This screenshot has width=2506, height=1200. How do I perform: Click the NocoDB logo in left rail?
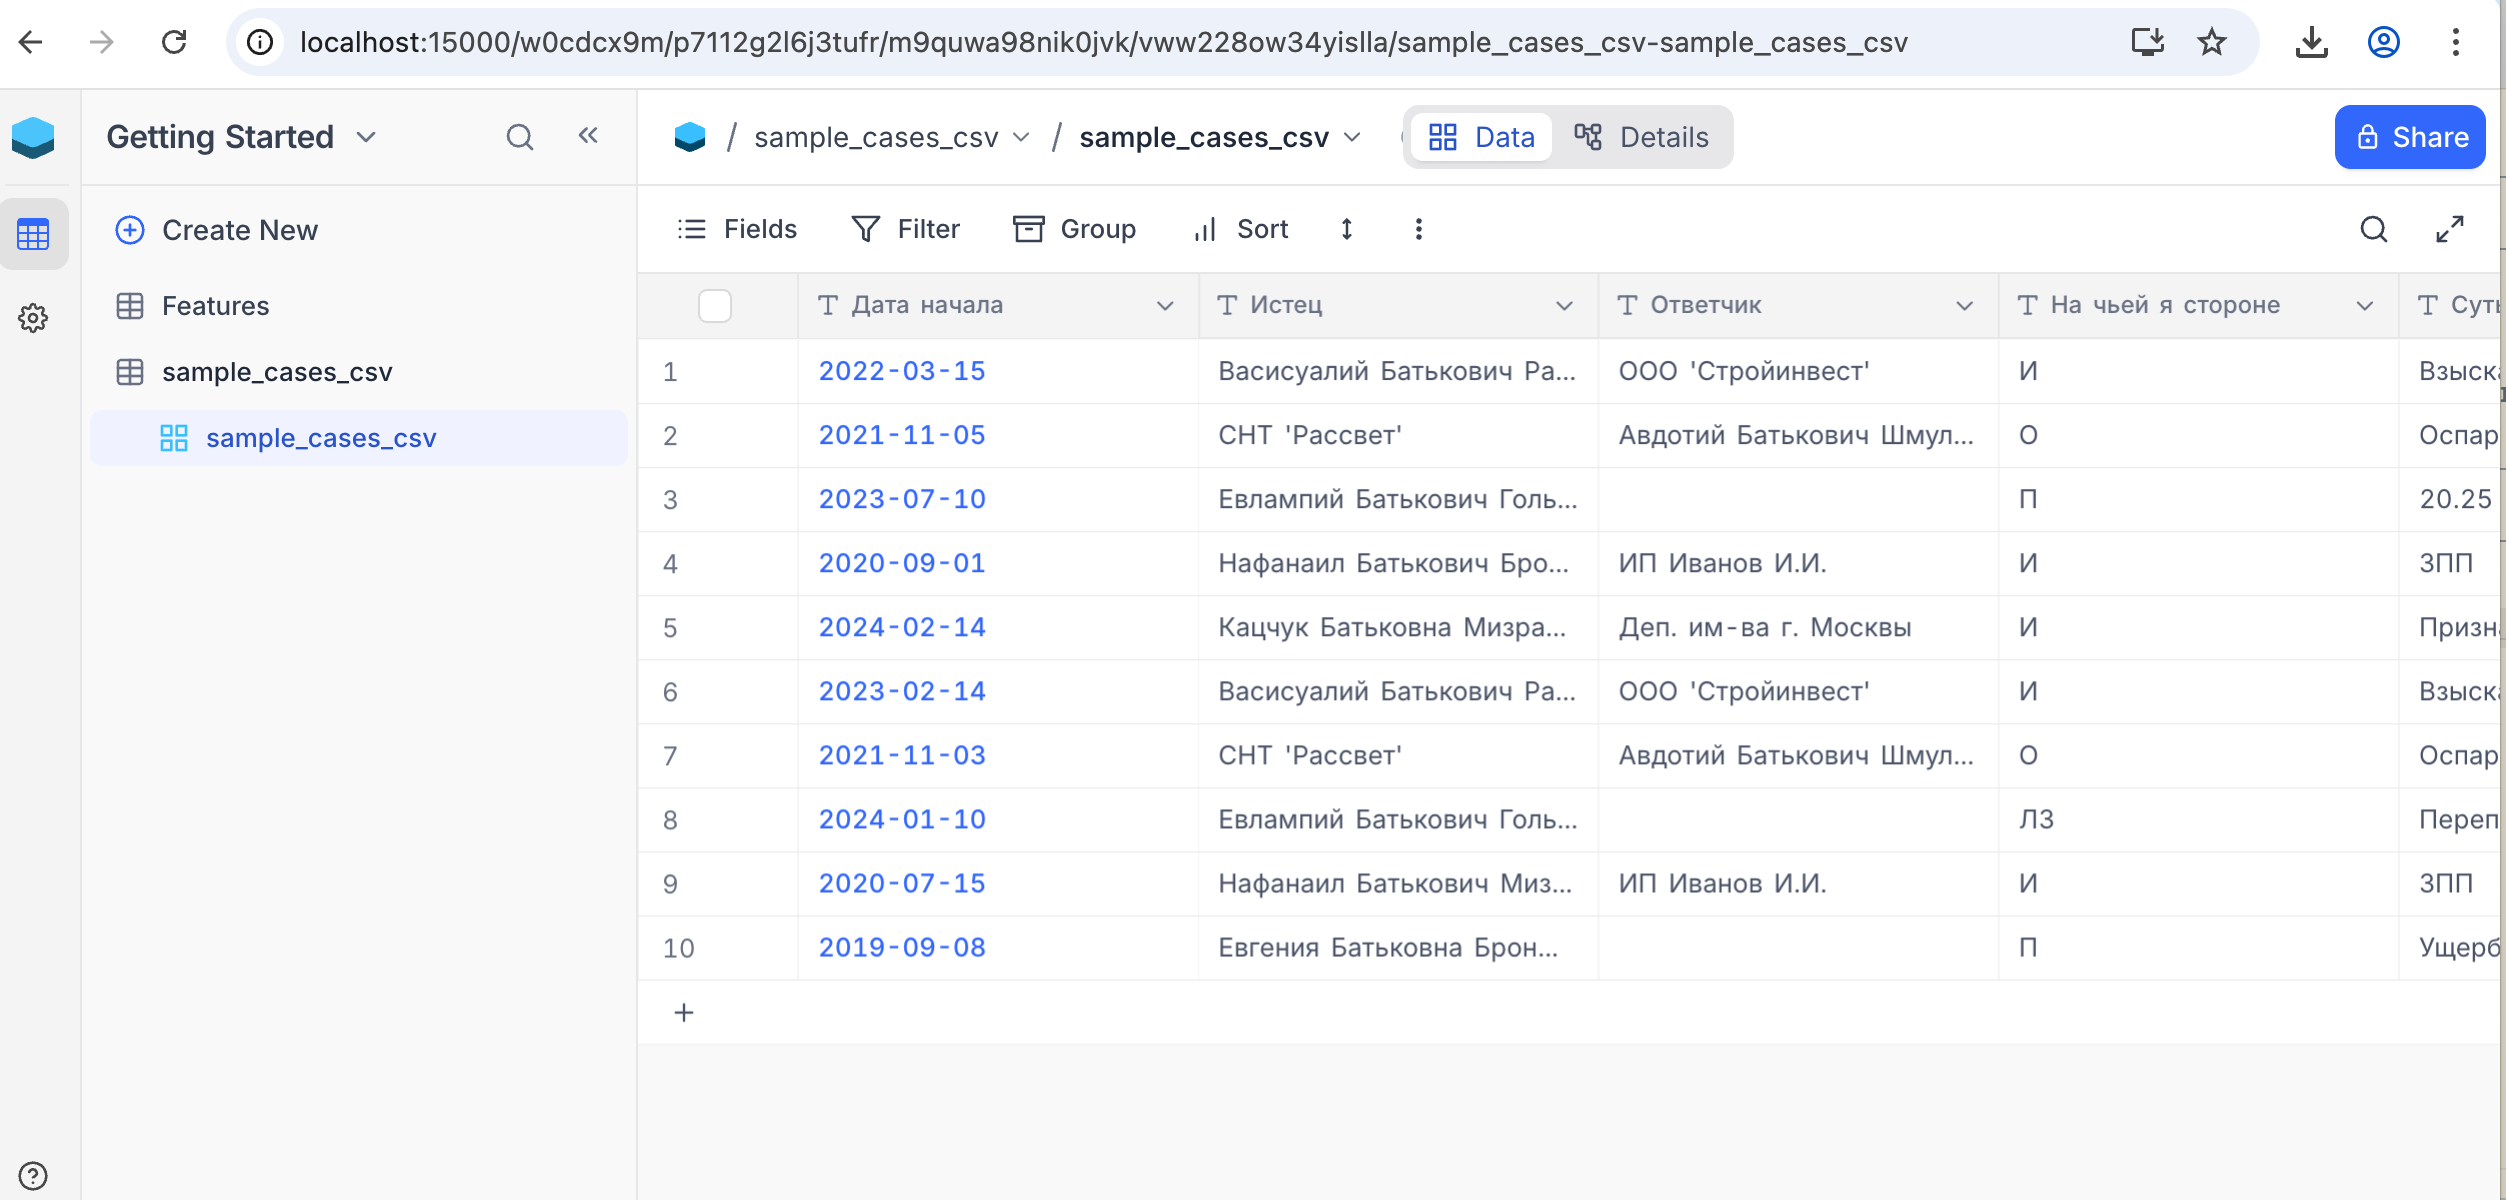click(33, 137)
